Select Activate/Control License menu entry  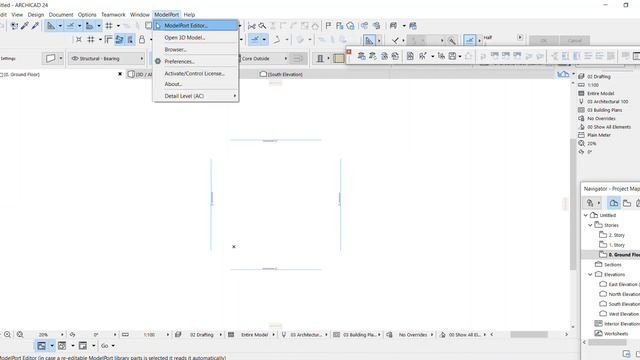tap(196, 73)
